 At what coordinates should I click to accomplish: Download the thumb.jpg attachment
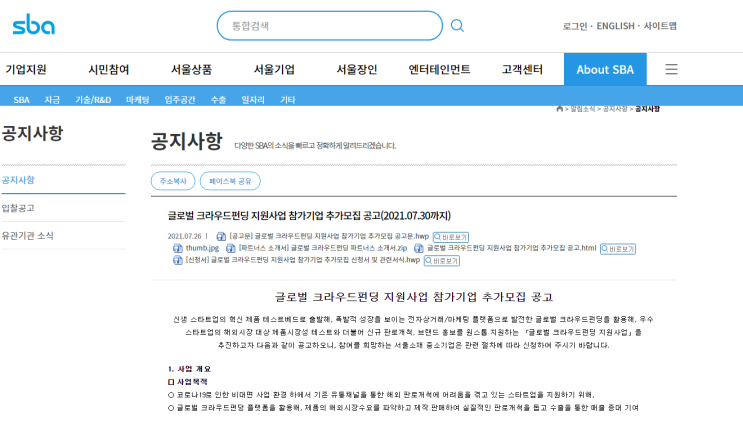click(202, 248)
